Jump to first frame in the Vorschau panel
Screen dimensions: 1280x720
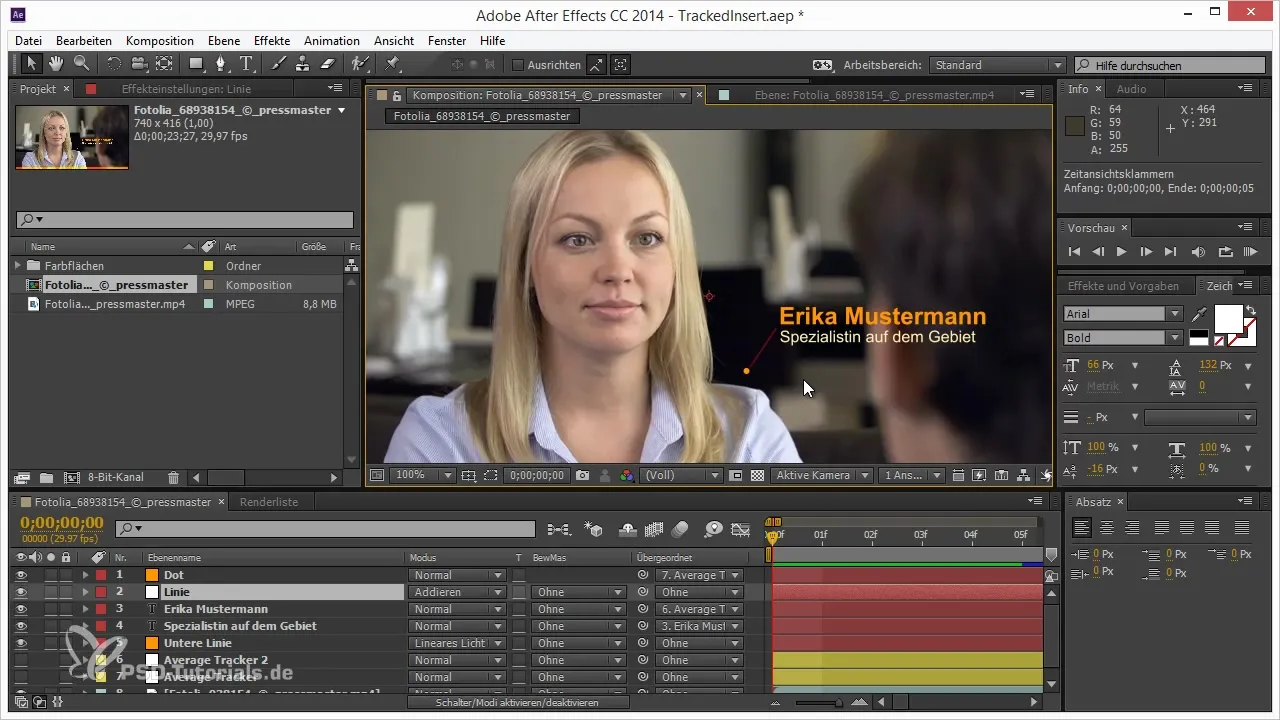(x=1075, y=251)
